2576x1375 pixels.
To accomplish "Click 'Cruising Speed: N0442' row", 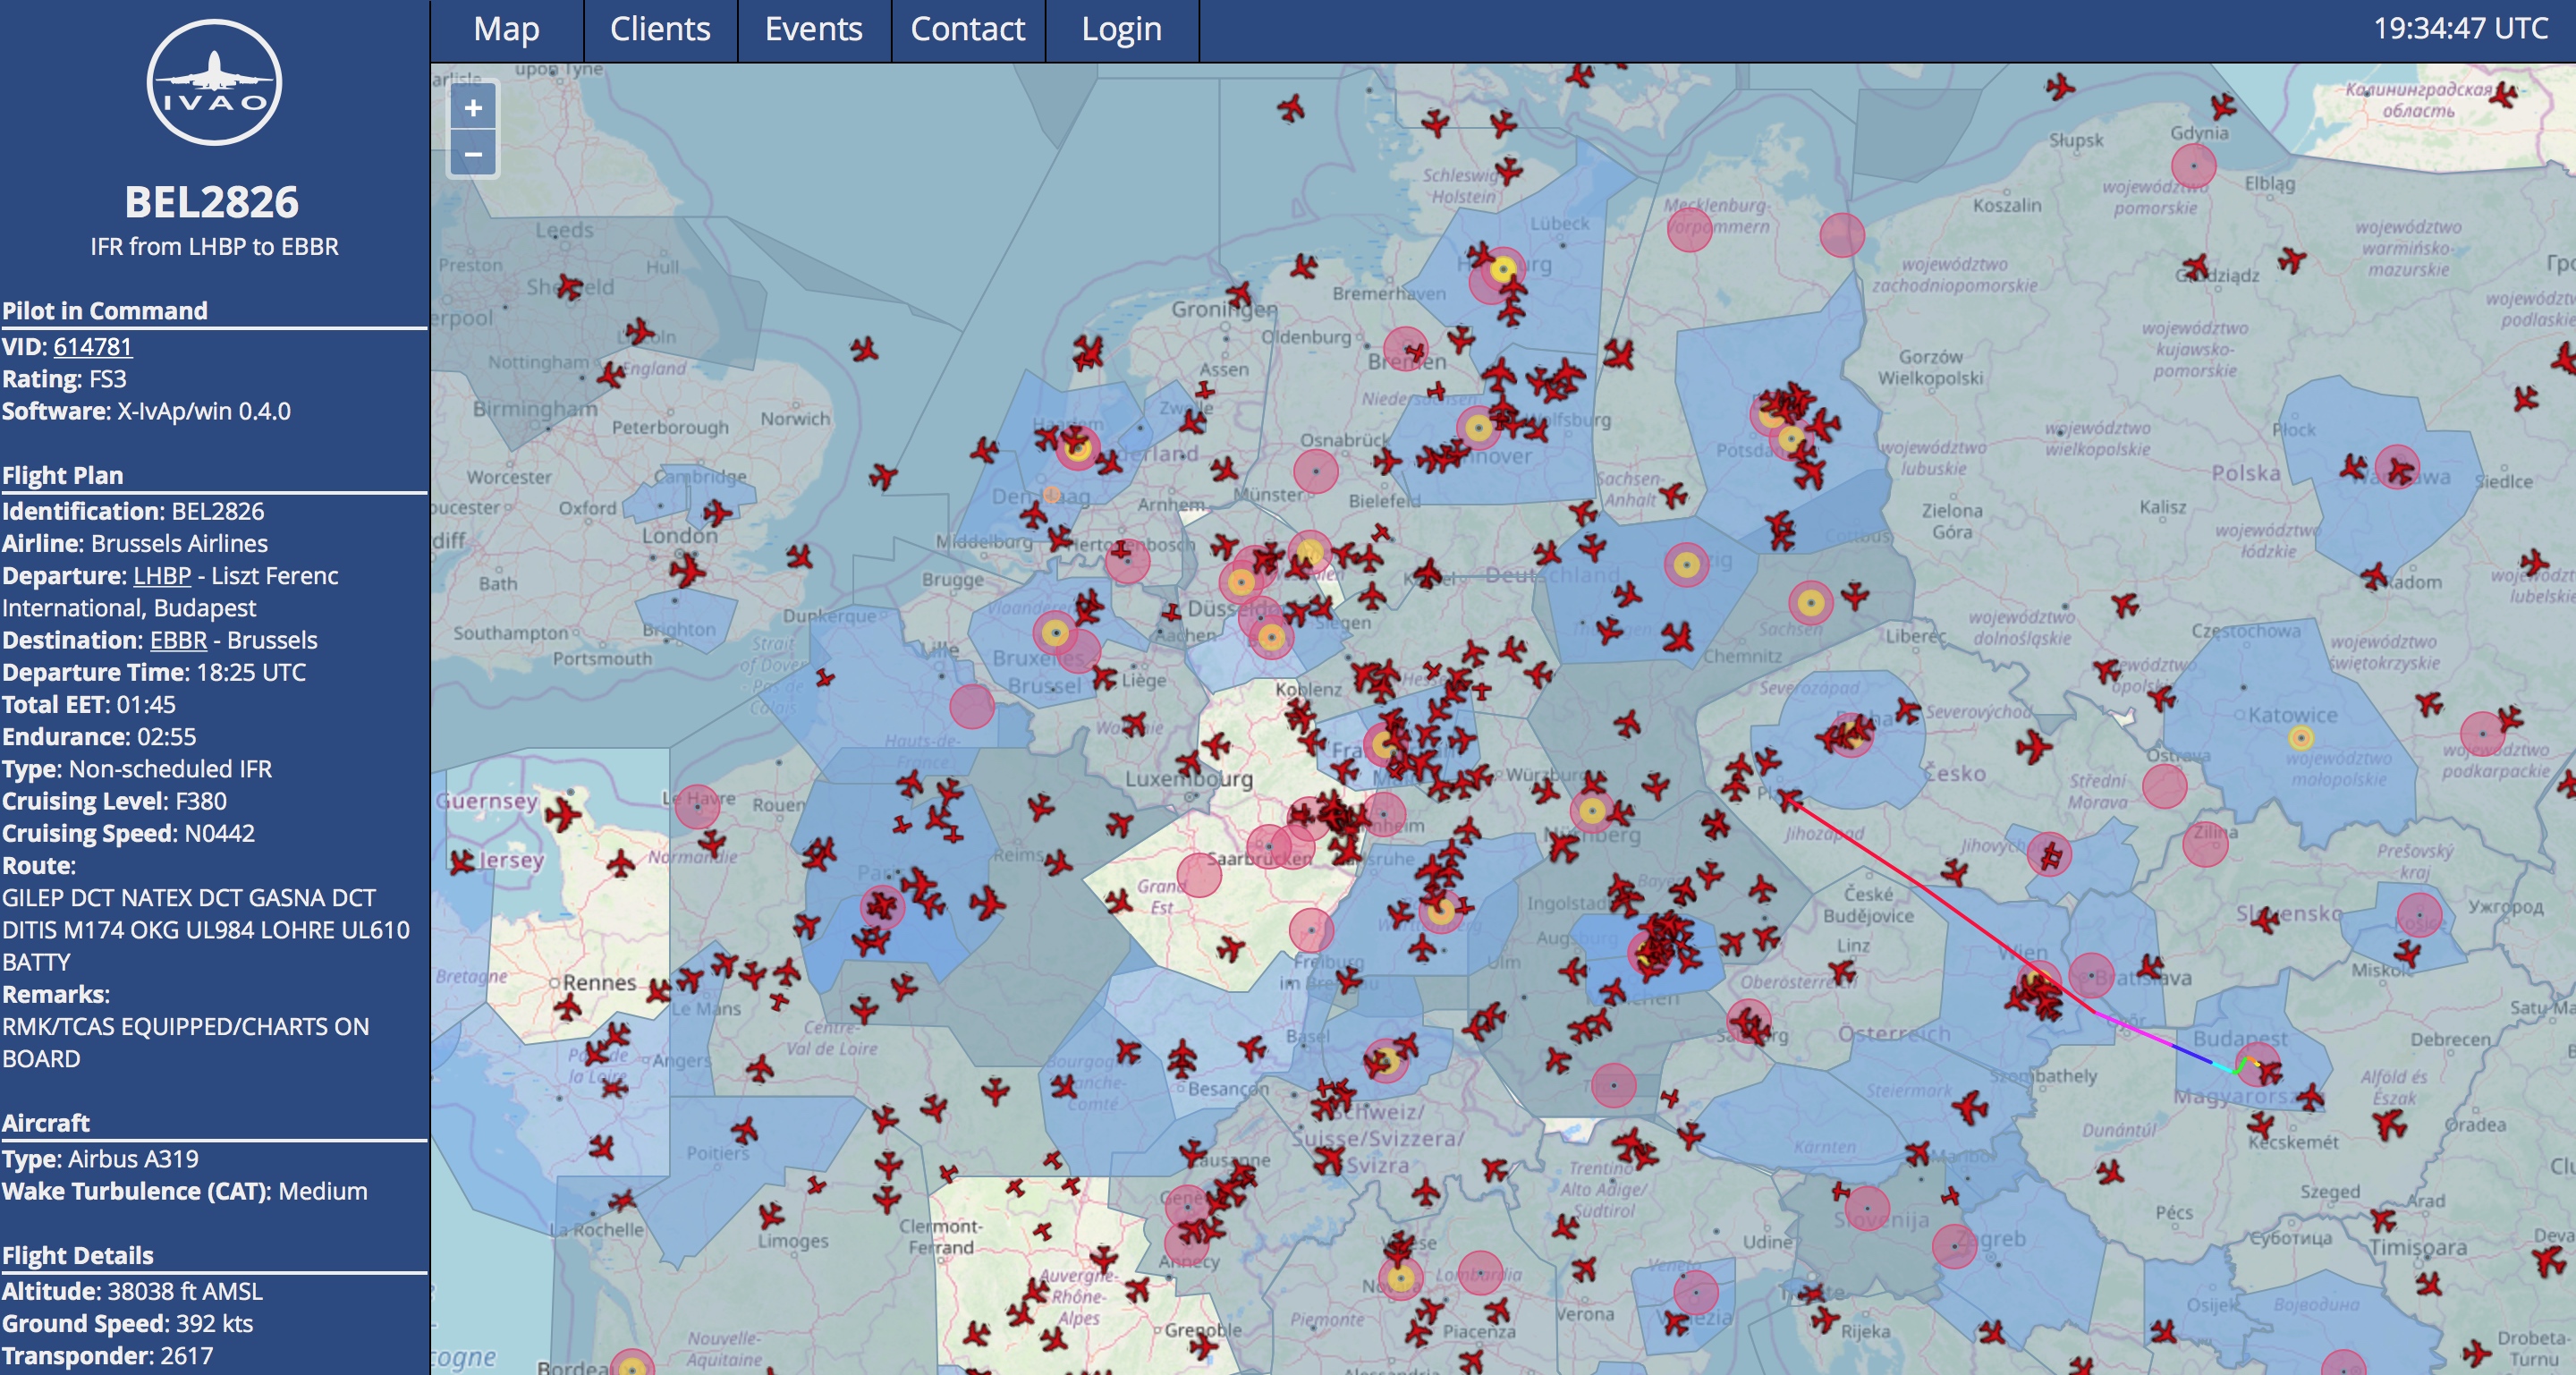I will (128, 834).
